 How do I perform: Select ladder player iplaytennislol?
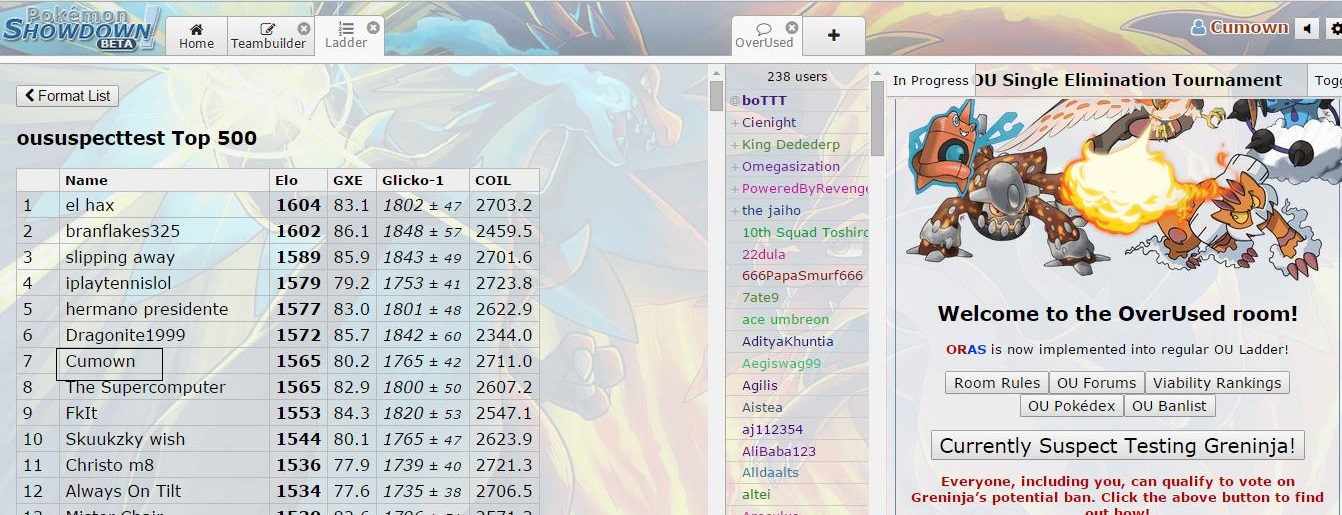(x=118, y=283)
